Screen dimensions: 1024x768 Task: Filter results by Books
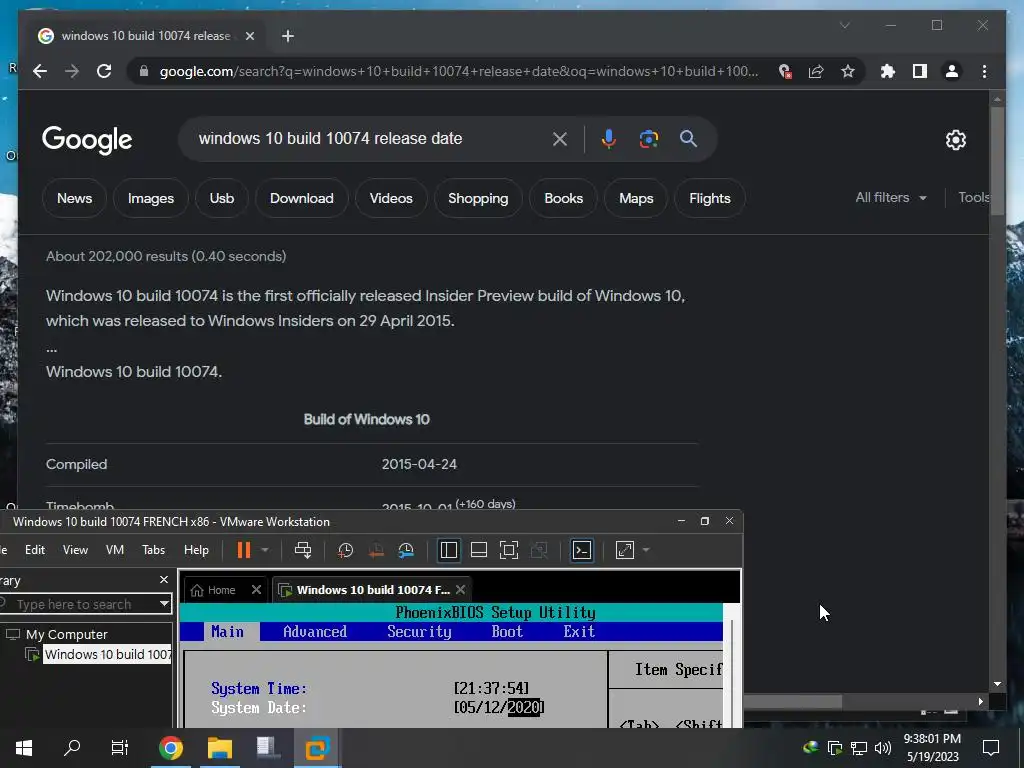[x=564, y=198]
